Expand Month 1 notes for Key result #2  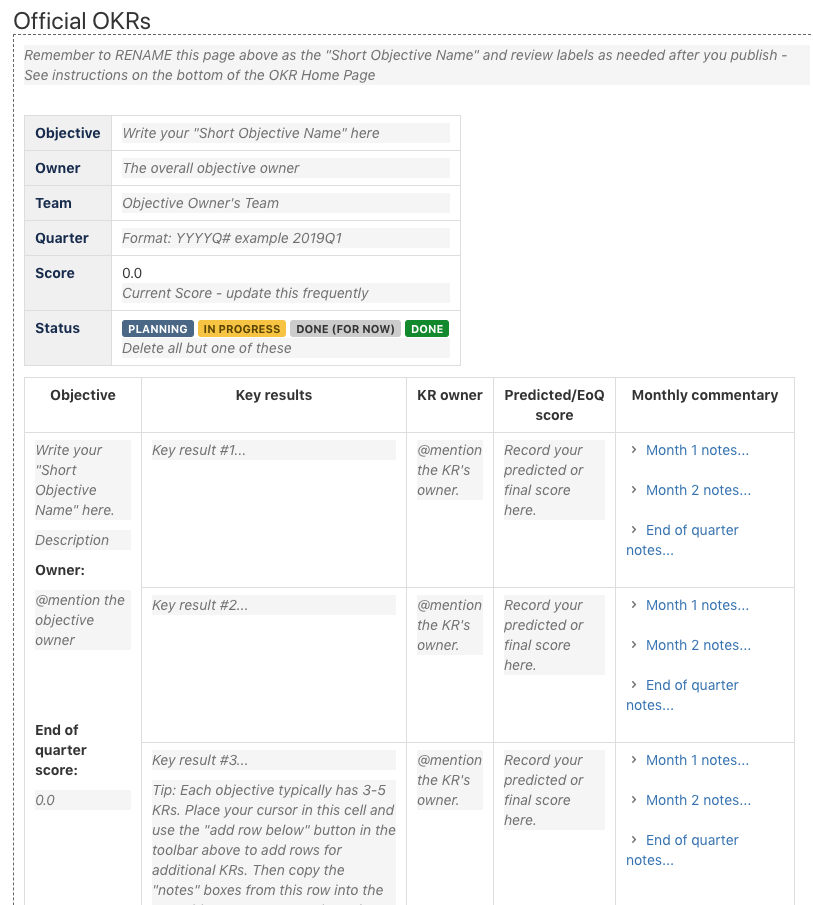pos(697,605)
